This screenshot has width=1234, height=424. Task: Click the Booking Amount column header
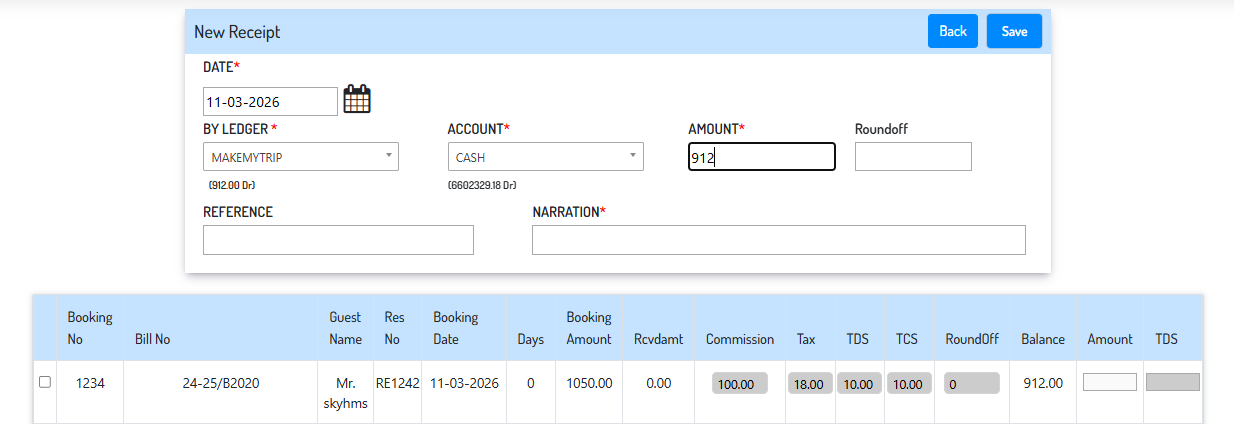click(x=589, y=328)
